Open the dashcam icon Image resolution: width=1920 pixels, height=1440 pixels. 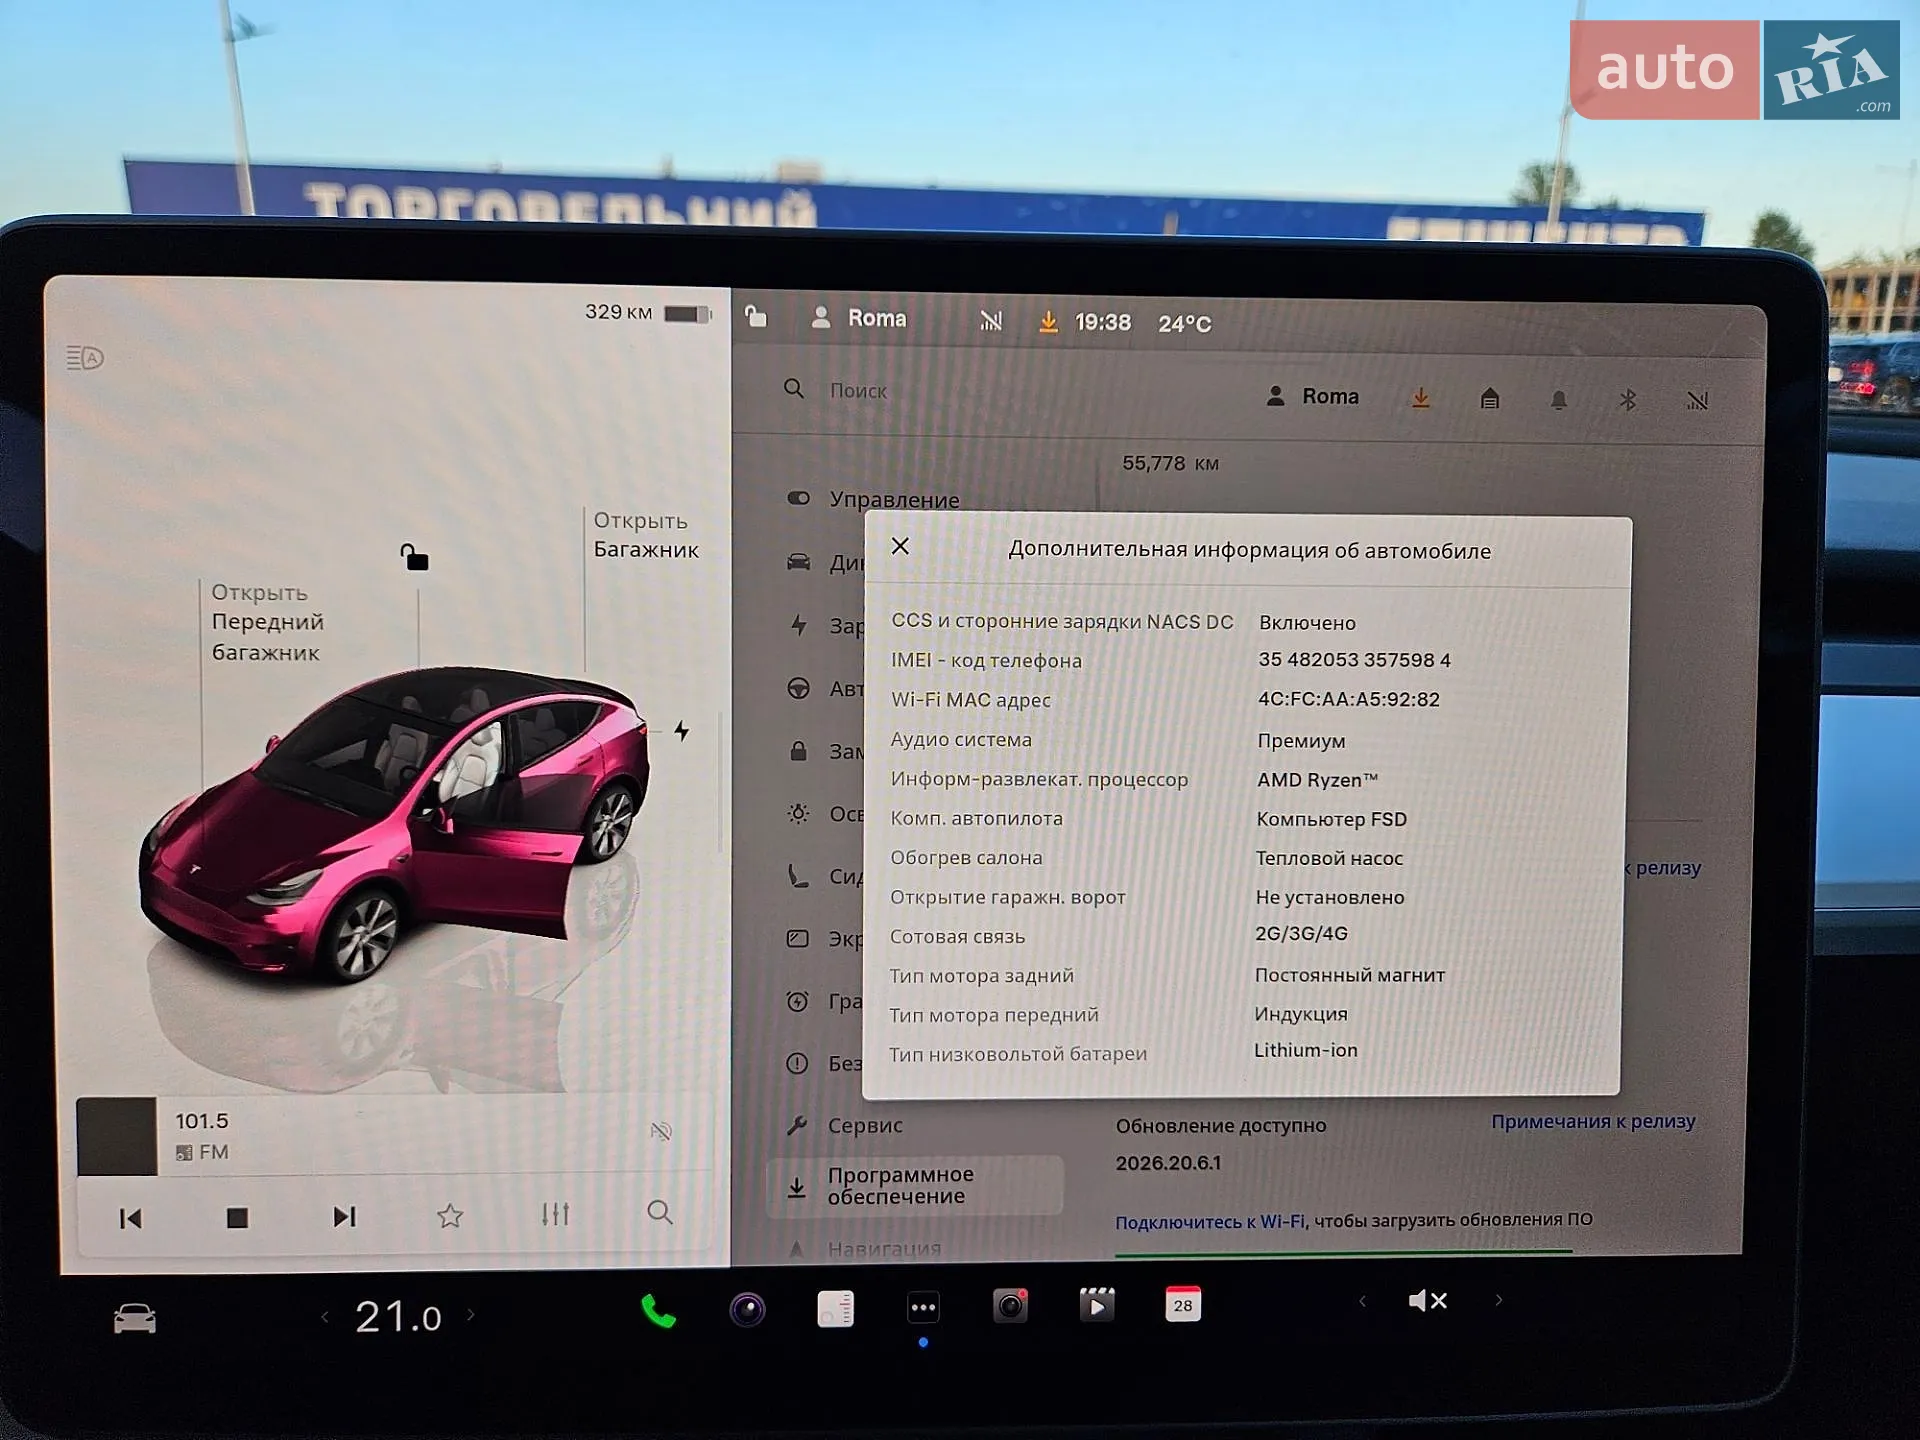pyautogui.click(x=1010, y=1306)
